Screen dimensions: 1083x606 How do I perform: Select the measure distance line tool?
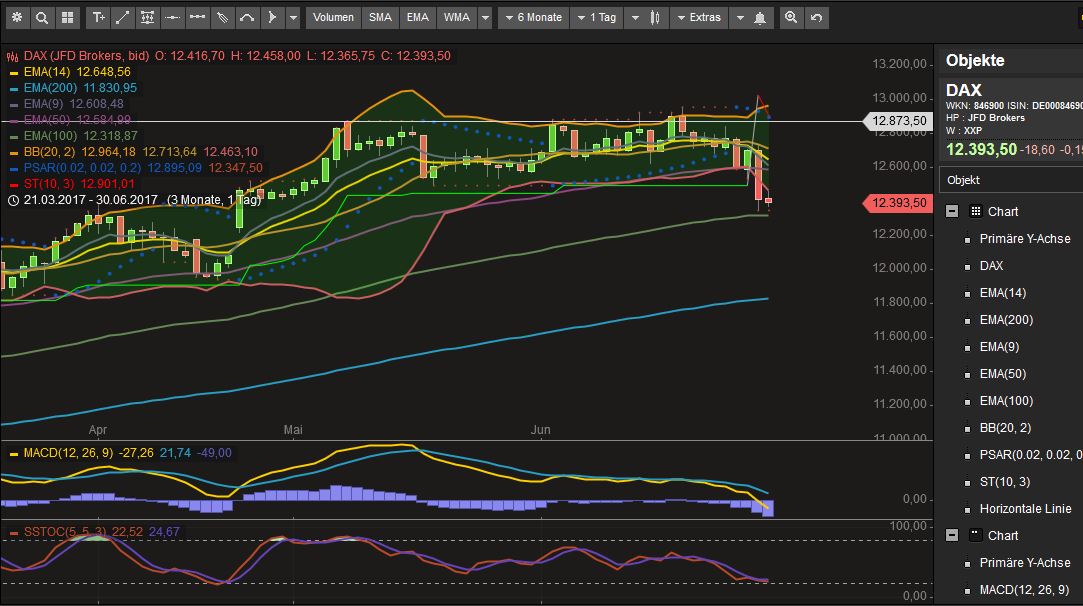tap(198, 17)
